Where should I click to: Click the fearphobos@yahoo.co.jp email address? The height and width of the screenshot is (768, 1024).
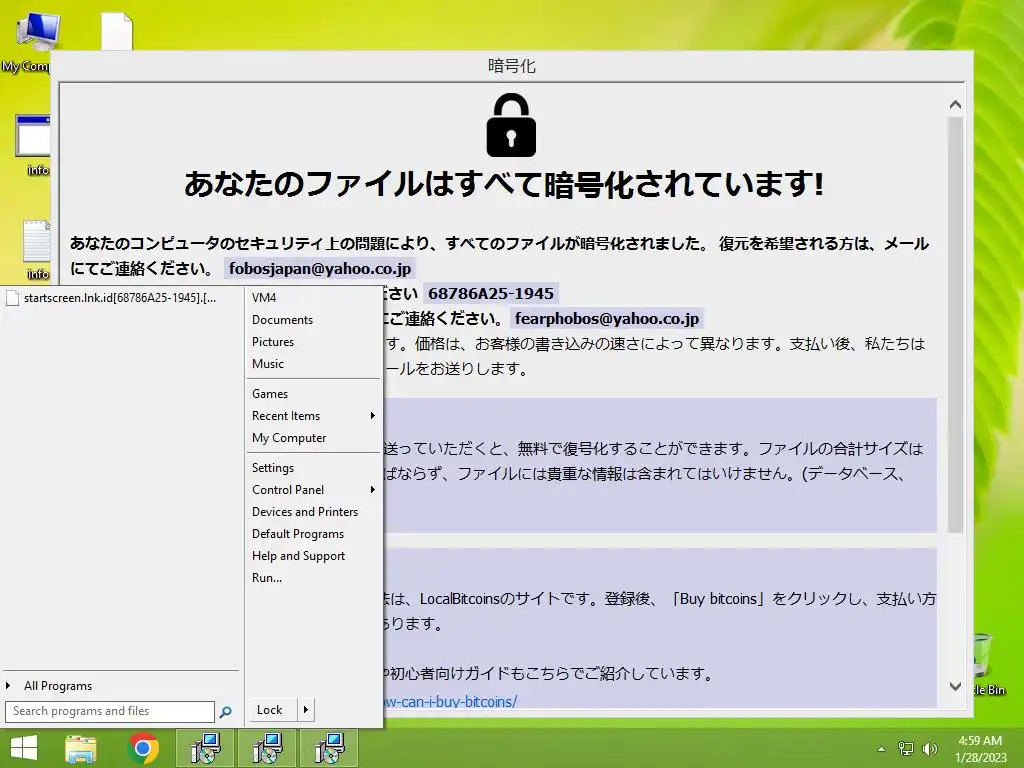click(607, 319)
